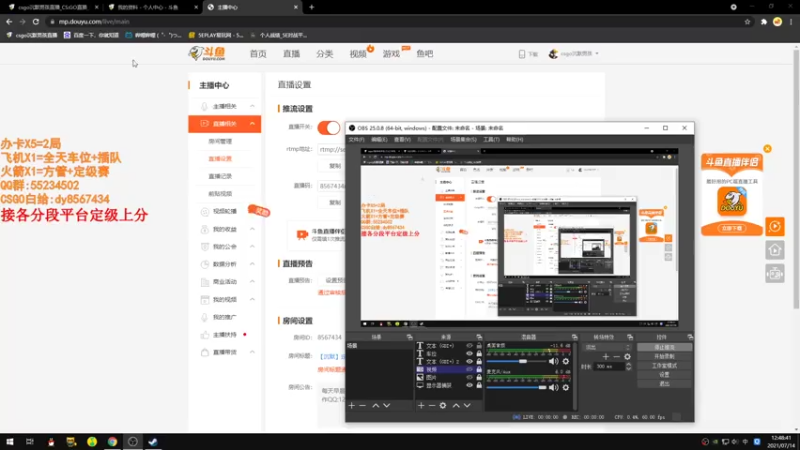Image resolution: width=800 pixels, height=450 pixels.
Task: Toggle lock on 显示器捕获 source
Action: coord(479,385)
